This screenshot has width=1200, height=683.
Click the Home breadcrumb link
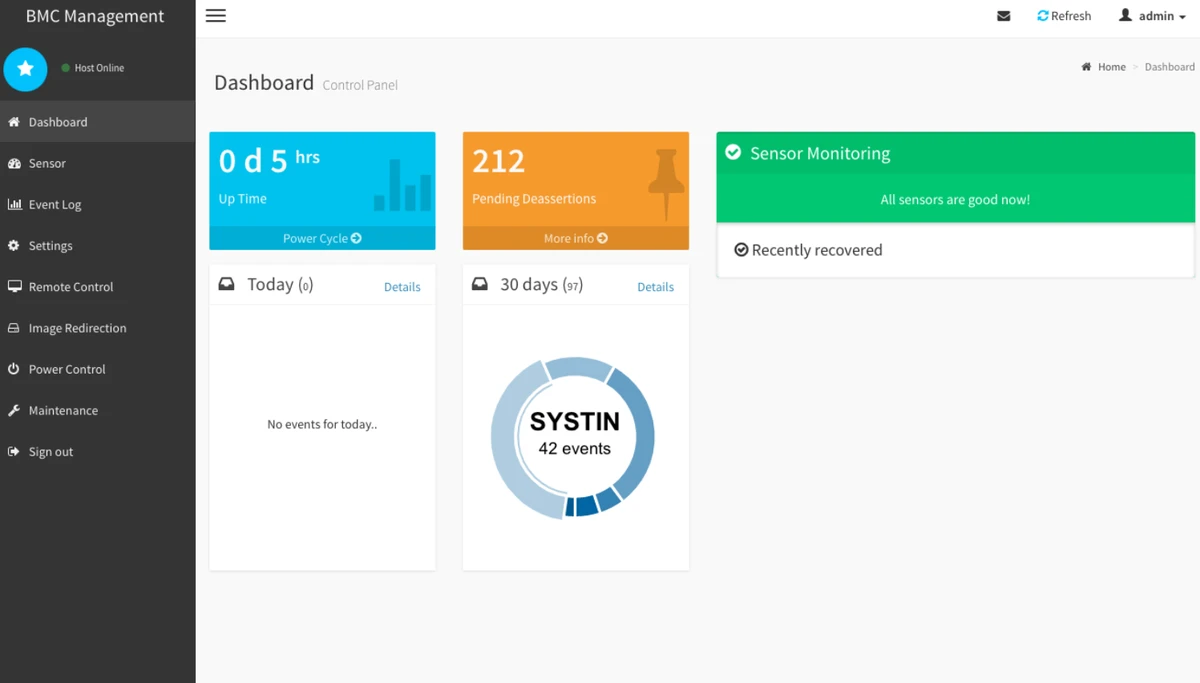1111,67
